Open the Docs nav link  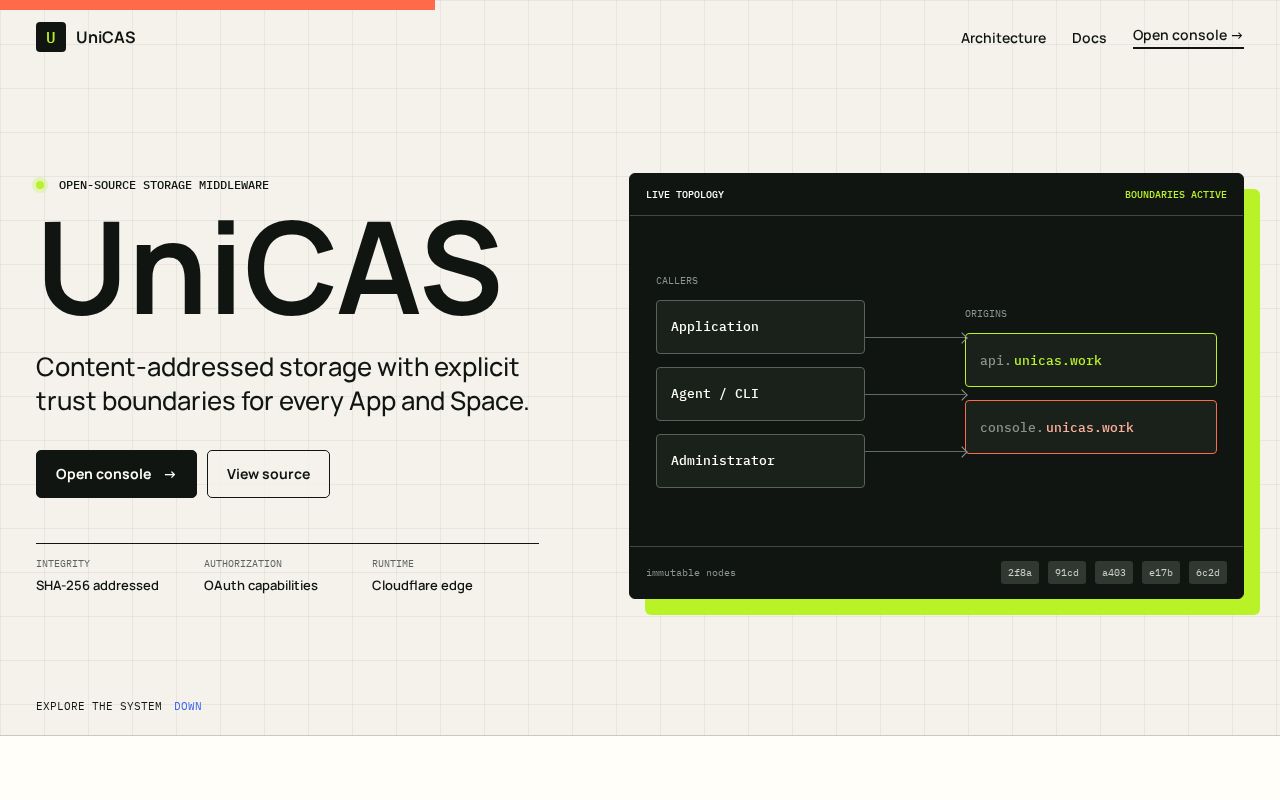coord(1089,38)
